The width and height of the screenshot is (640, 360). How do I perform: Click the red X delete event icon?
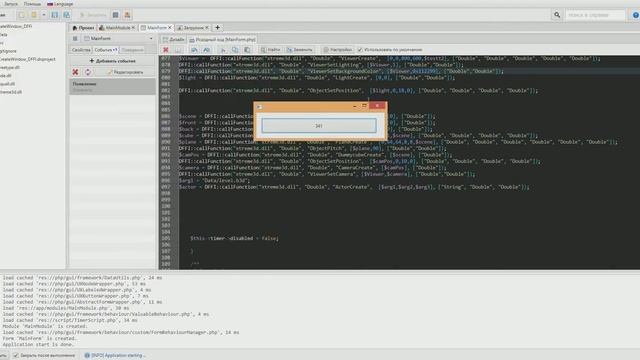click(x=75, y=72)
